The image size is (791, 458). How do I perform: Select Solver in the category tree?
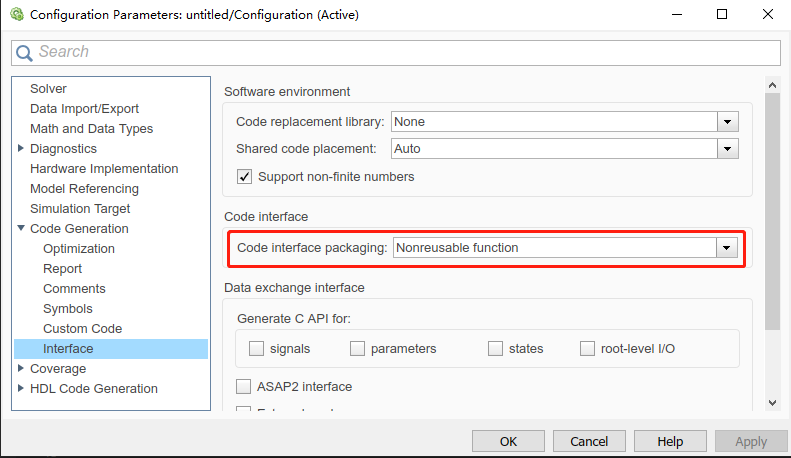(x=48, y=89)
